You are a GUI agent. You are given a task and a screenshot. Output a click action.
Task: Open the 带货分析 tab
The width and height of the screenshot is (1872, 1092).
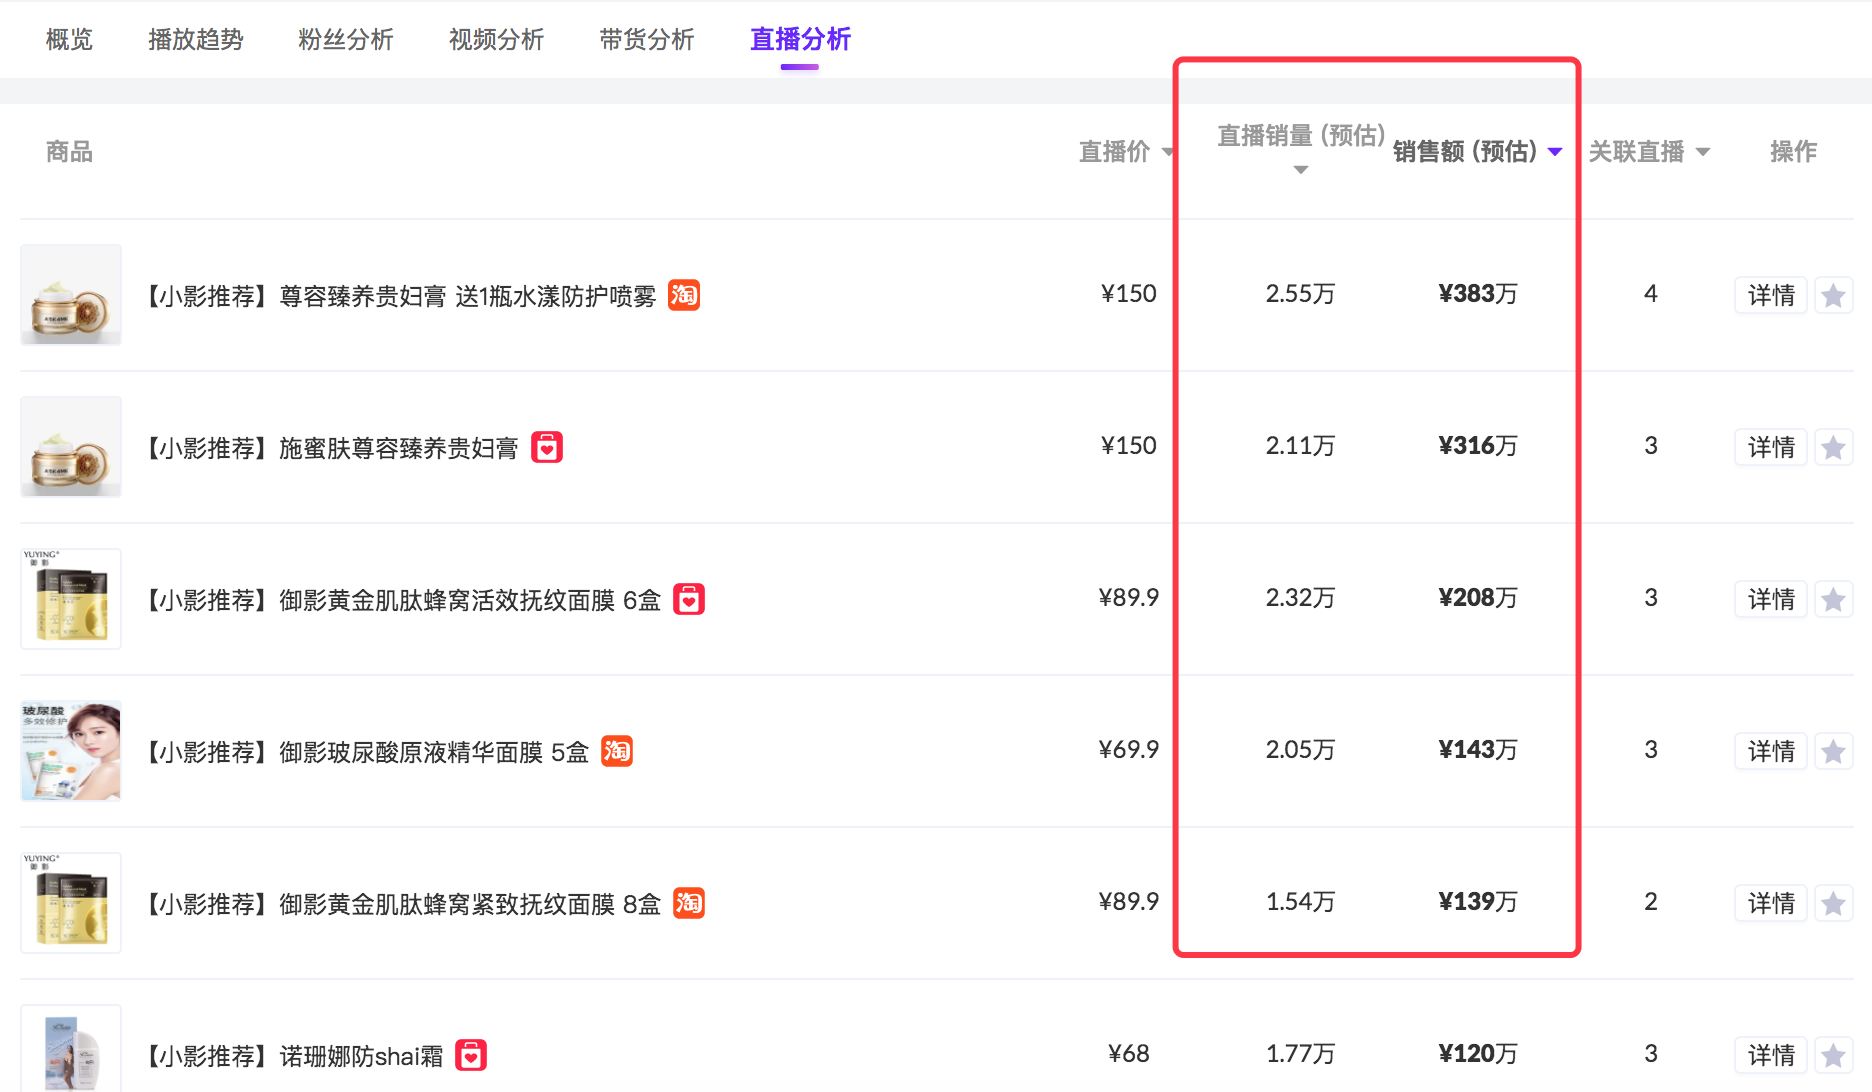[646, 39]
